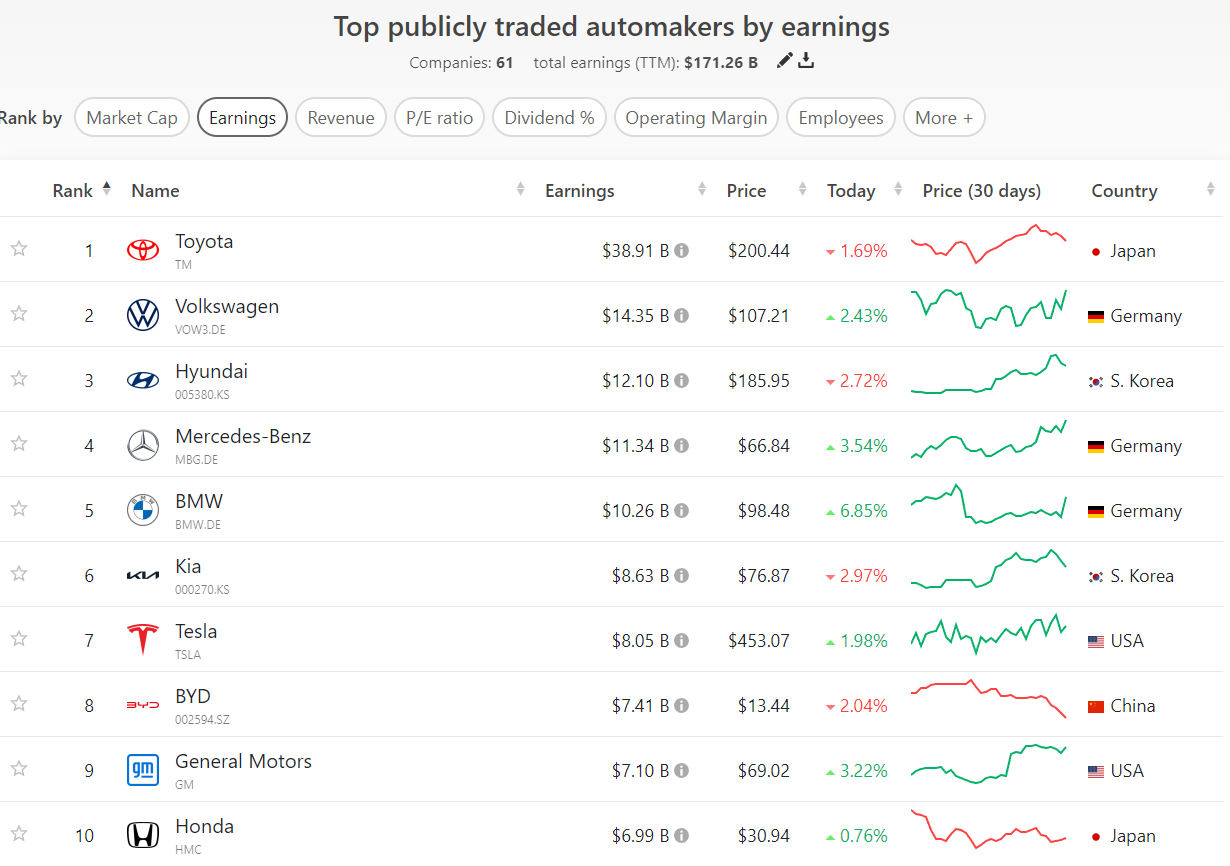1230x866 pixels.
Task: Click the Volkswagen logo icon
Action: 143,315
